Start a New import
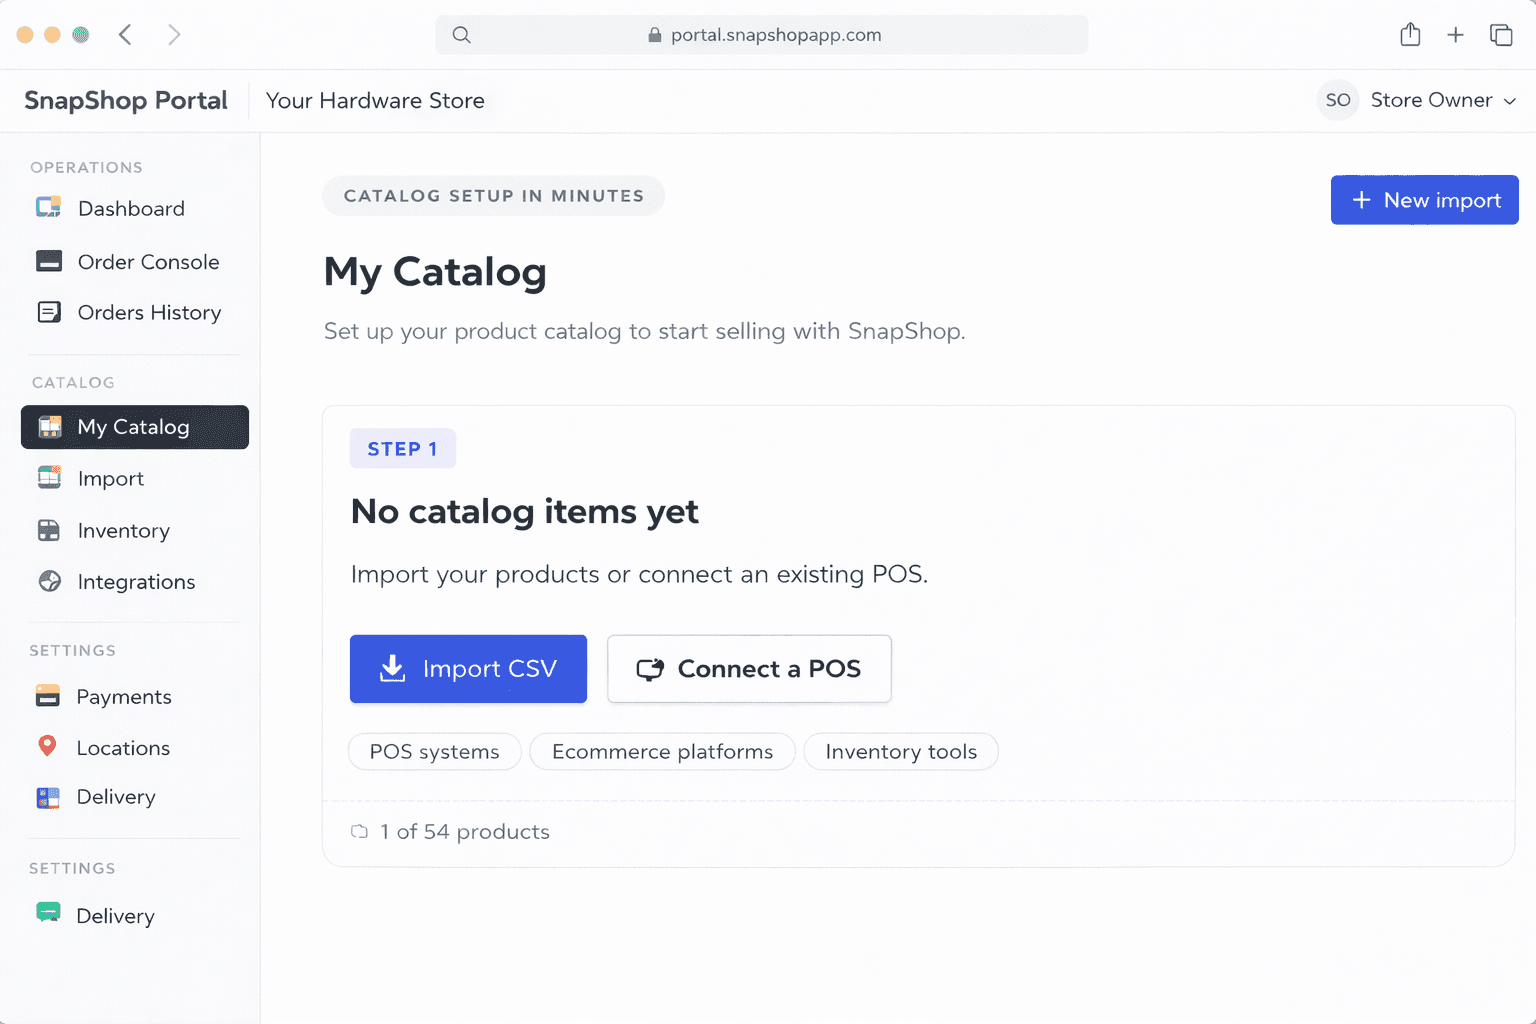 pyautogui.click(x=1424, y=200)
